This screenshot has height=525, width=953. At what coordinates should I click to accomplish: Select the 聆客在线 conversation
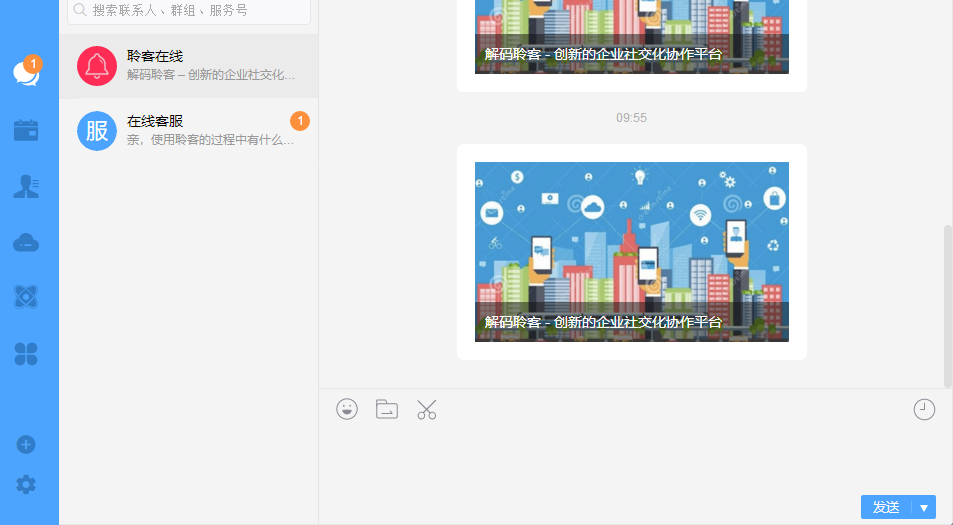[x=189, y=66]
